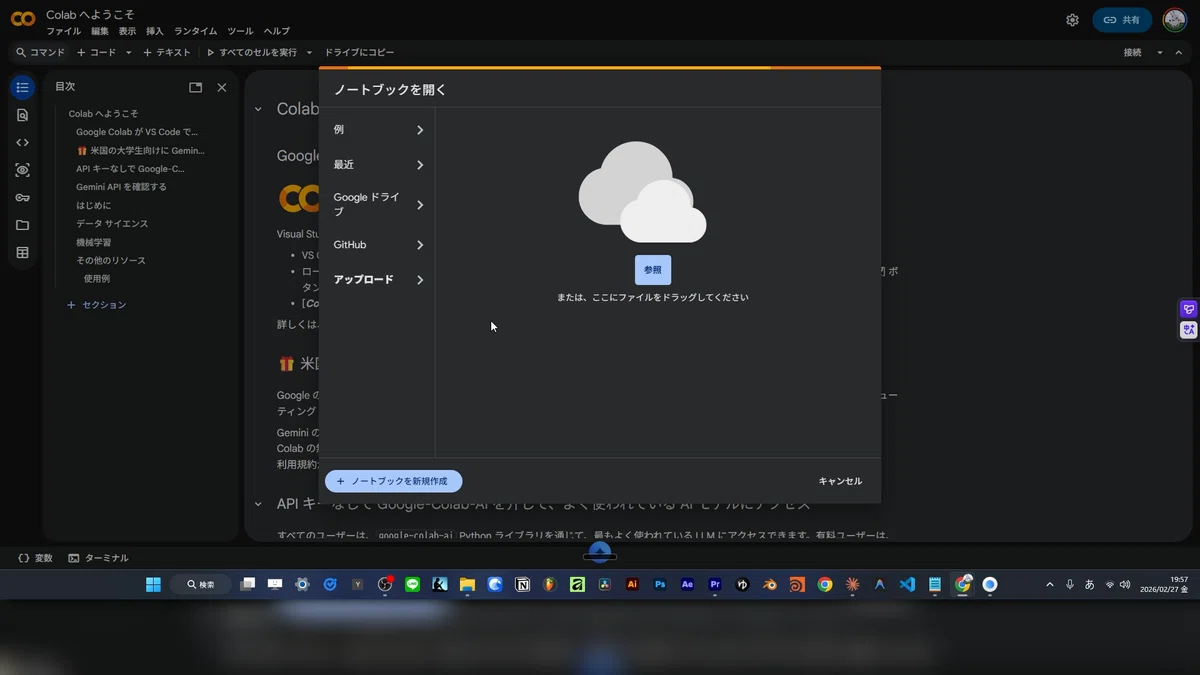
Task: Click the taskbar search box
Action: tap(199, 585)
